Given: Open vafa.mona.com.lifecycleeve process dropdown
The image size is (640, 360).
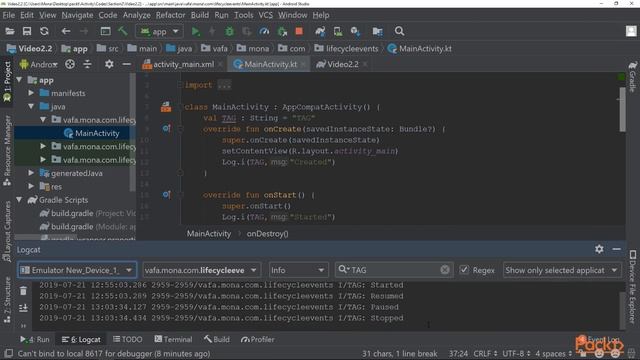Looking at the screenshot, I should (x=201, y=270).
